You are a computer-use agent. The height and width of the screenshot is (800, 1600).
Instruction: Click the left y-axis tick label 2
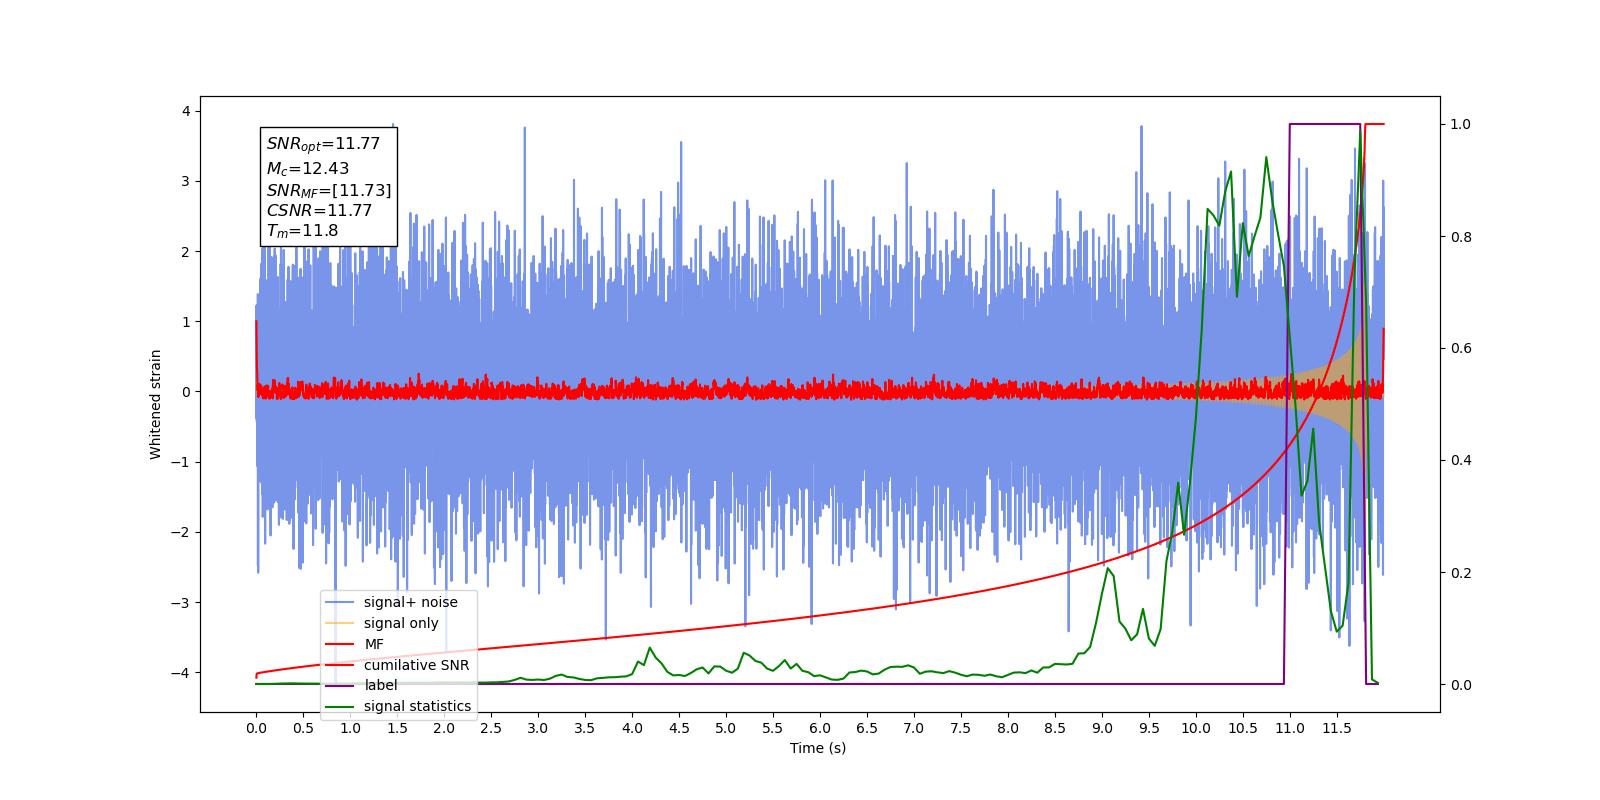click(x=186, y=252)
